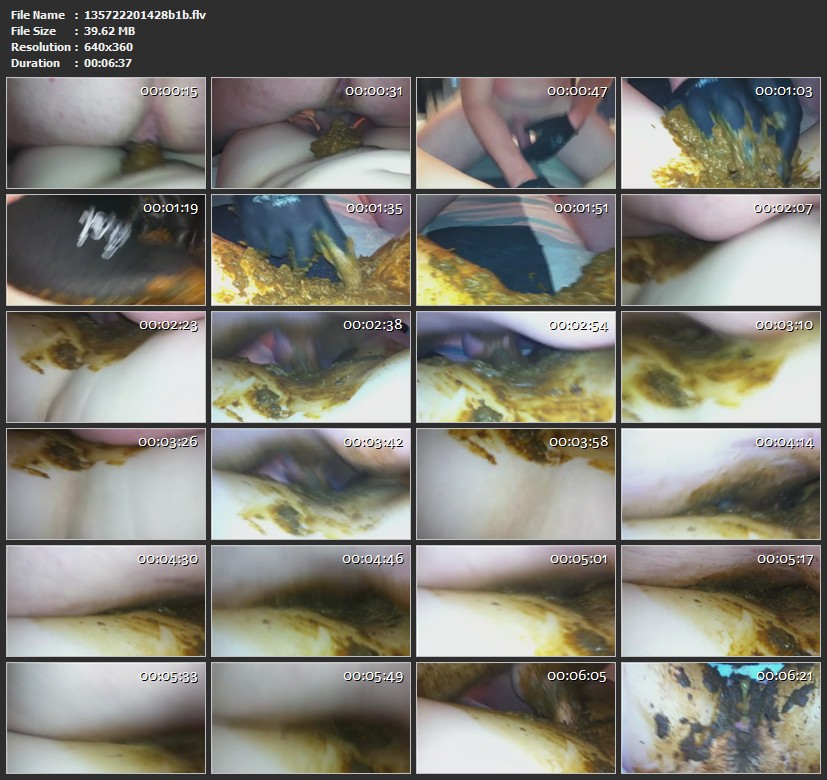Select the thumbnail at 00:01:51
This screenshot has height=780, width=827.
[515, 250]
